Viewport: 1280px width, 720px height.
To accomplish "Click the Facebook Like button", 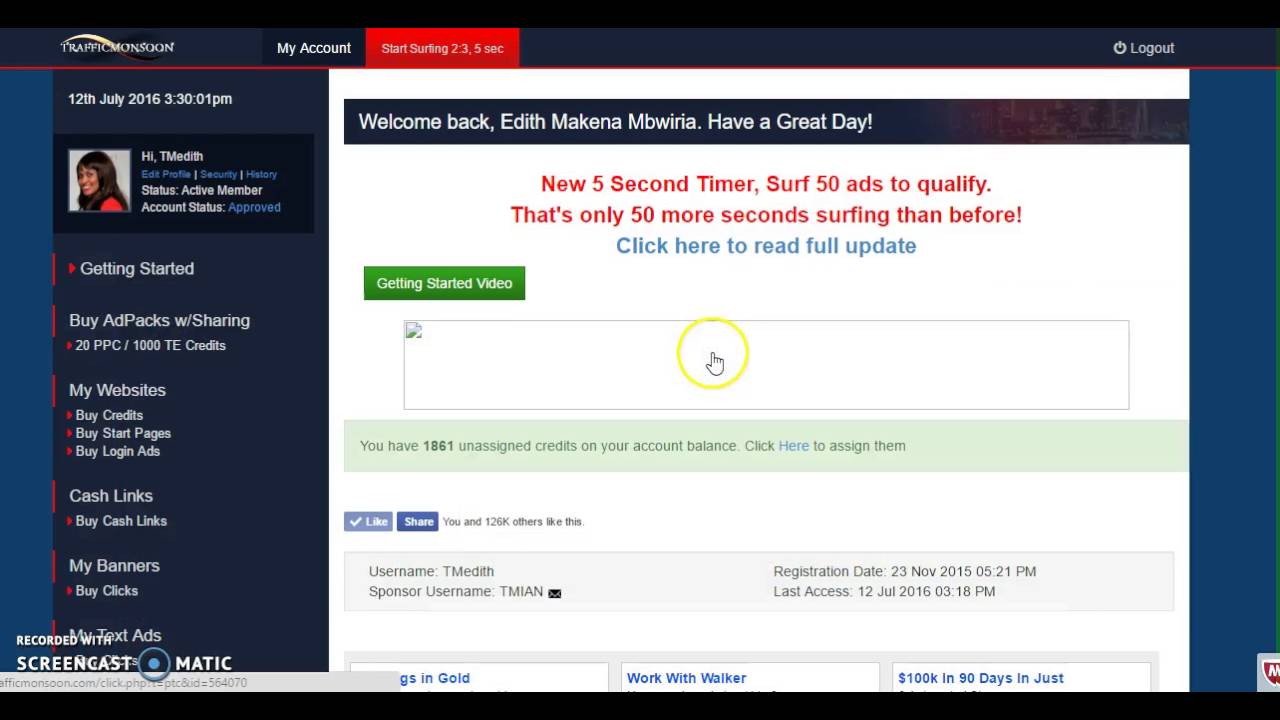I will [x=368, y=521].
